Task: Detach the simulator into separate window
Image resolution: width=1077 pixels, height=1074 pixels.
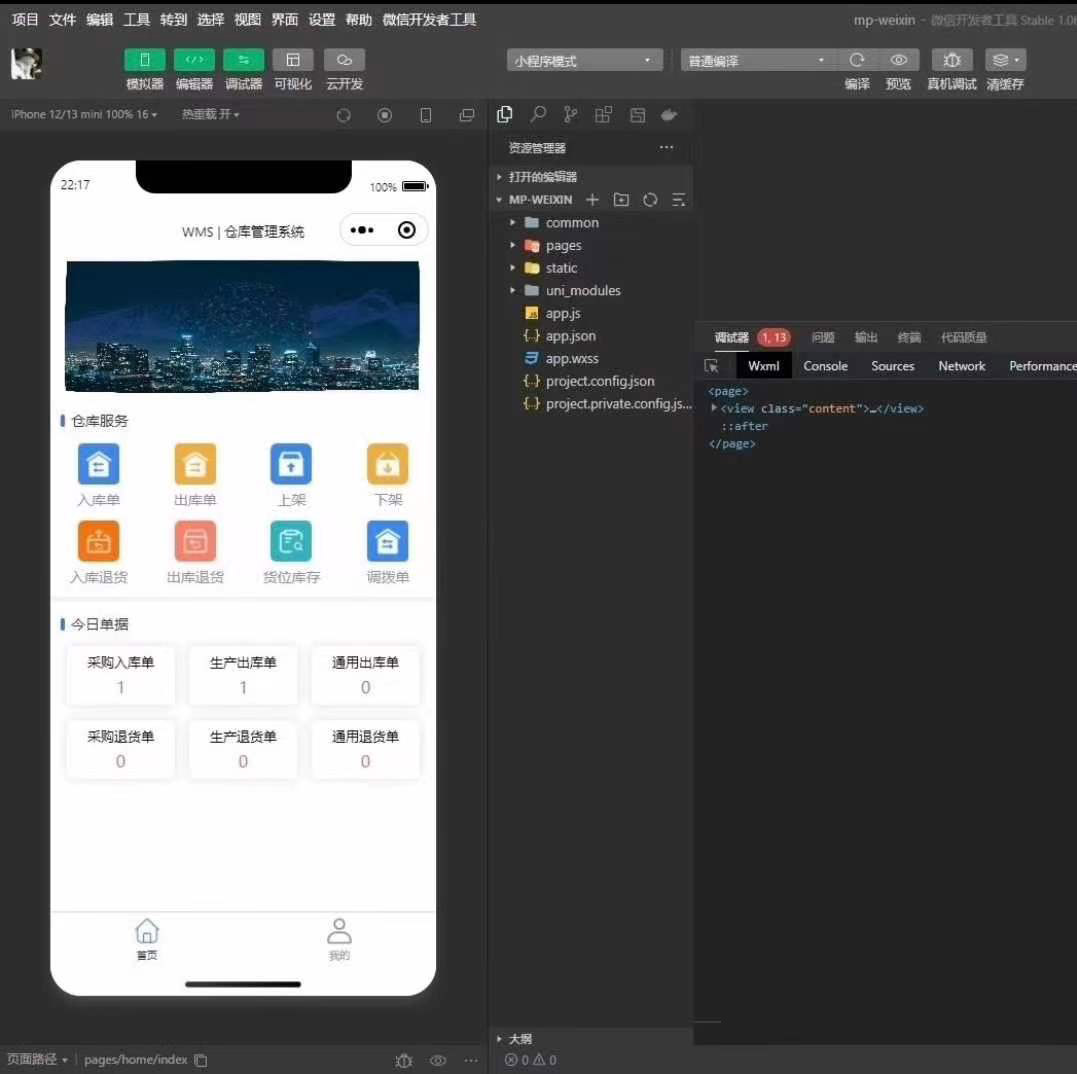Action: 467,115
